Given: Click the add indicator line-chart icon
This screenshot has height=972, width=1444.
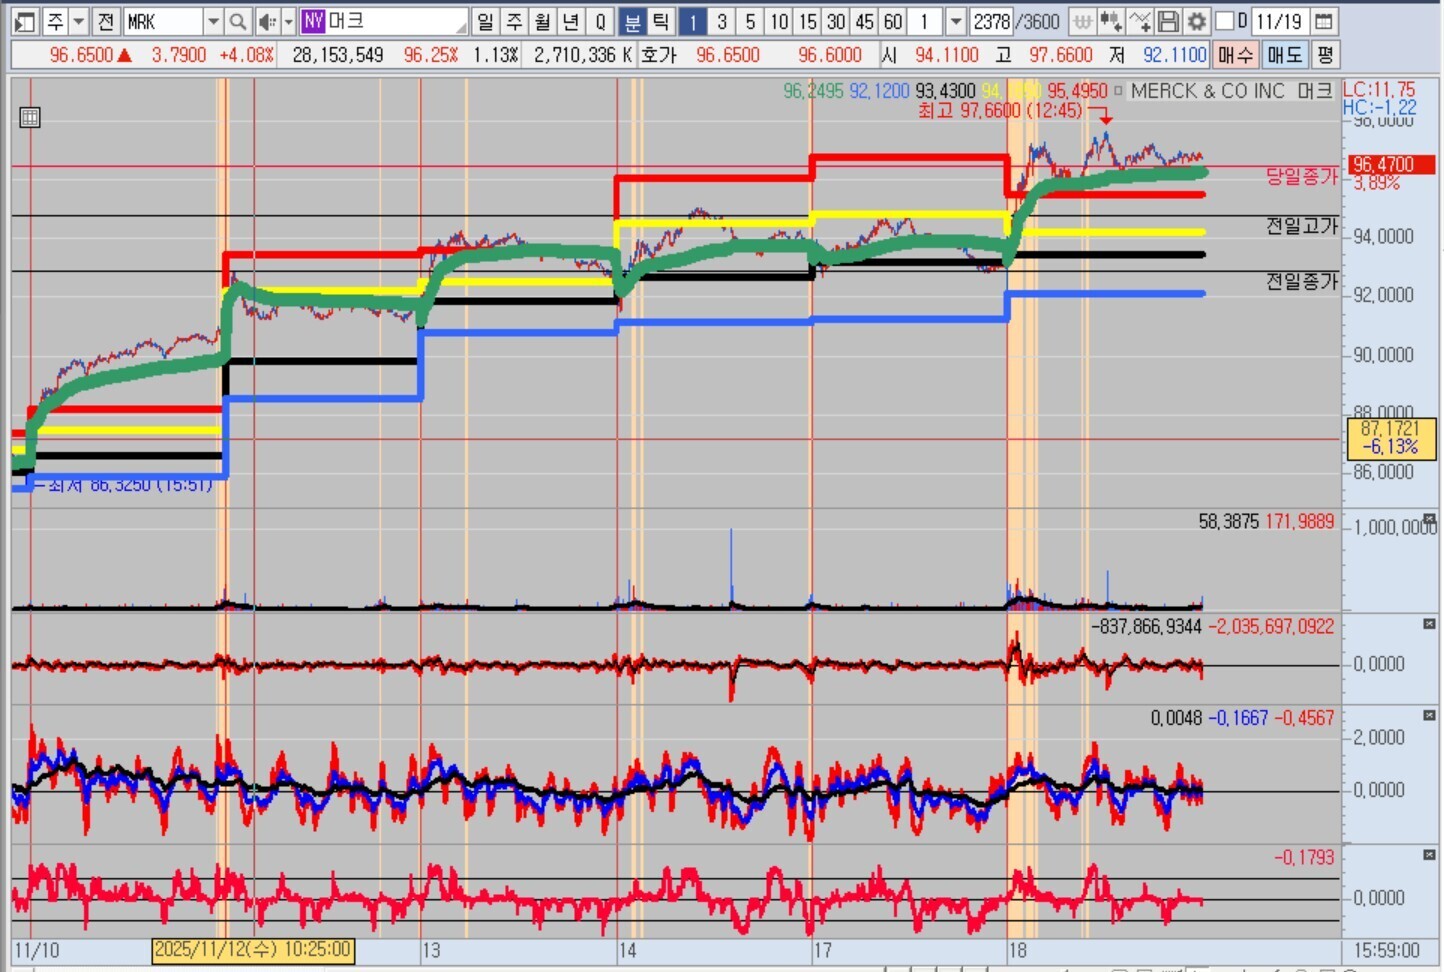Looking at the screenshot, I should [x=1139, y=21].
